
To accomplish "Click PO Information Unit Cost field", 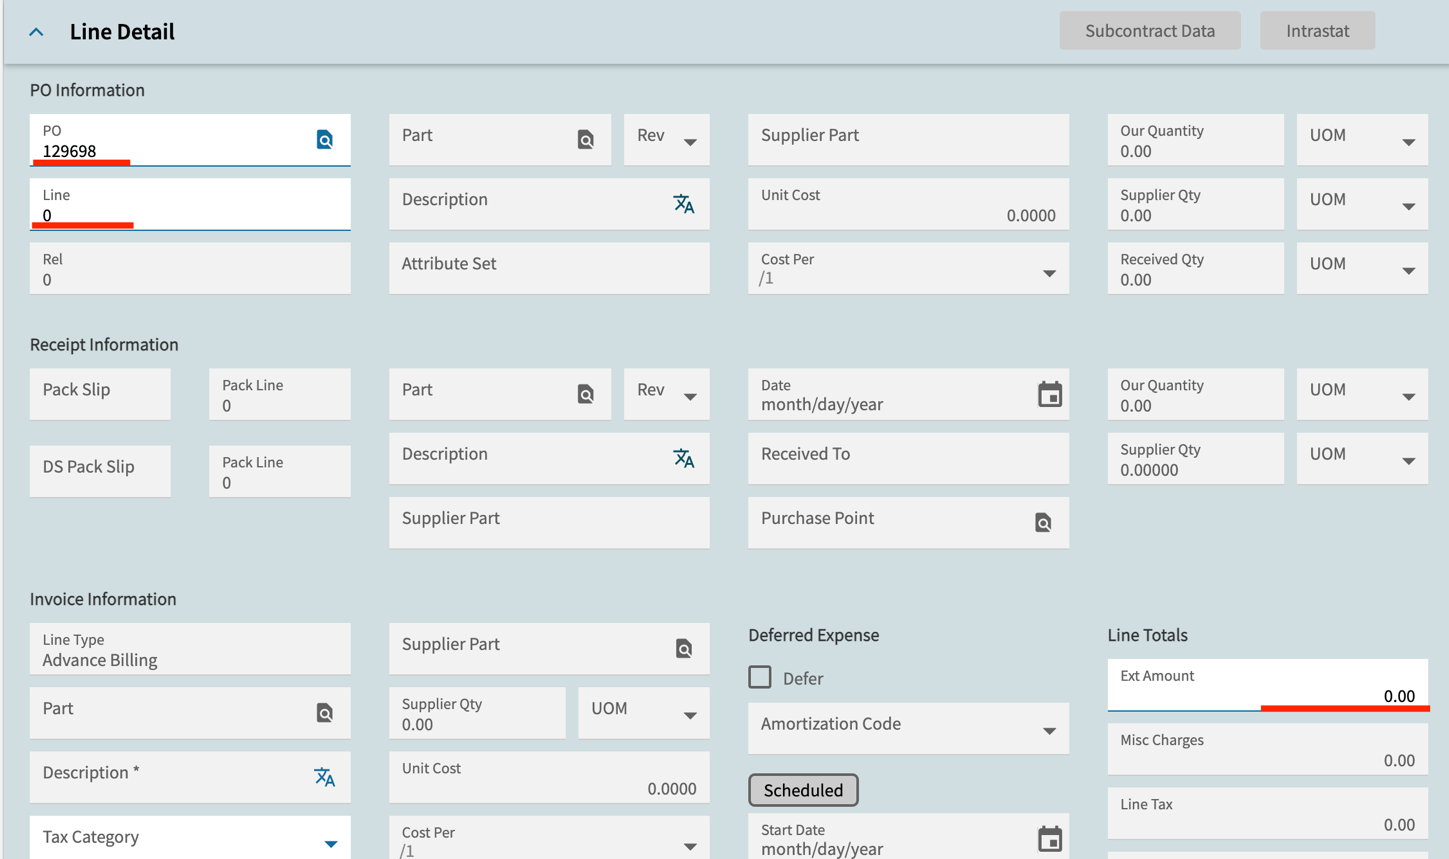I will click(x=908, y=204).
